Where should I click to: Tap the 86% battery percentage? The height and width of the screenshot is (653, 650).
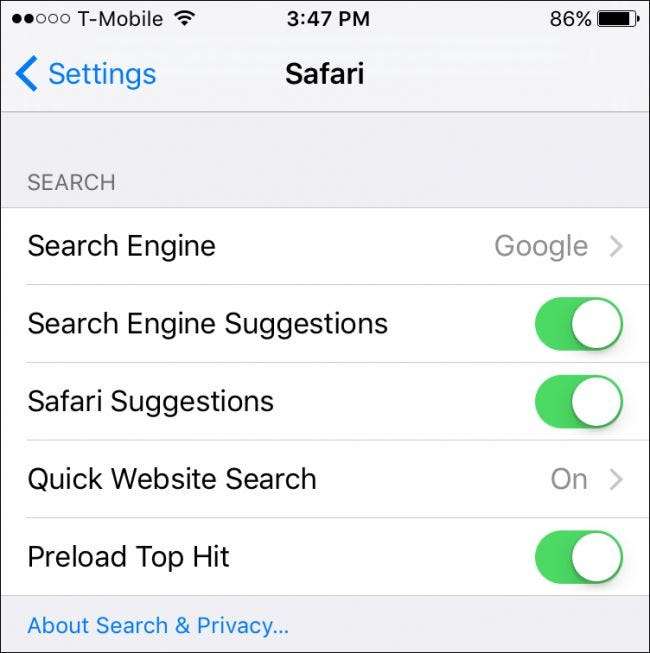[x=570, y=19]
